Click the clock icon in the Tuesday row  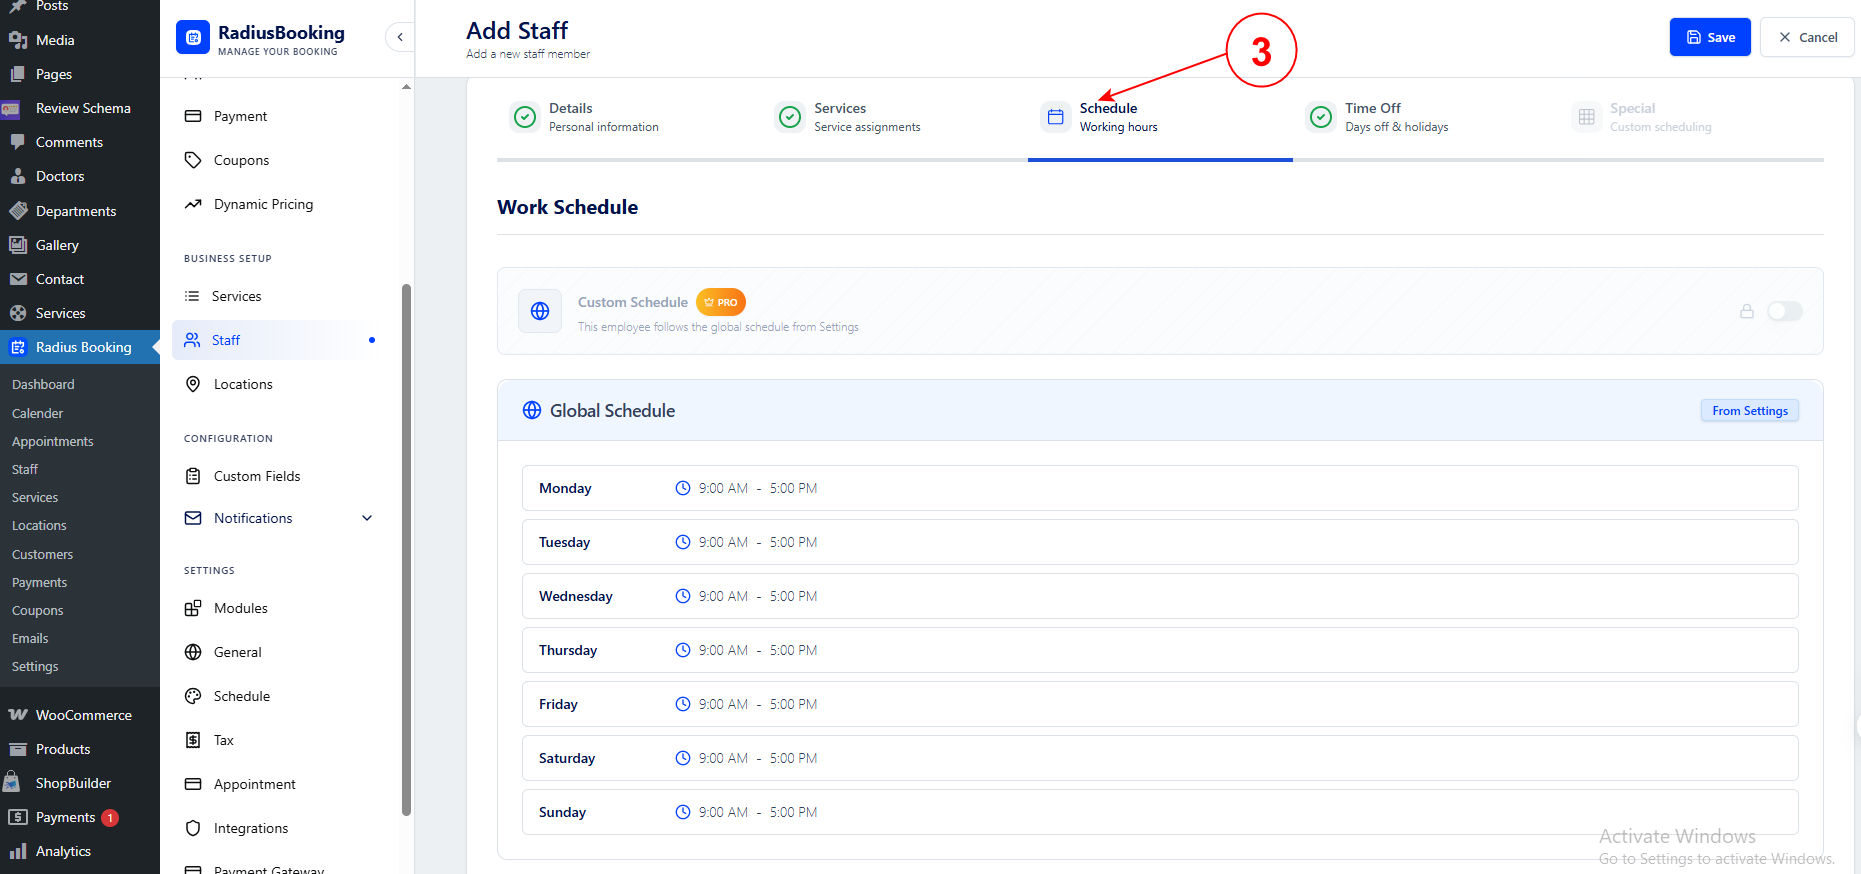point(683,542)
